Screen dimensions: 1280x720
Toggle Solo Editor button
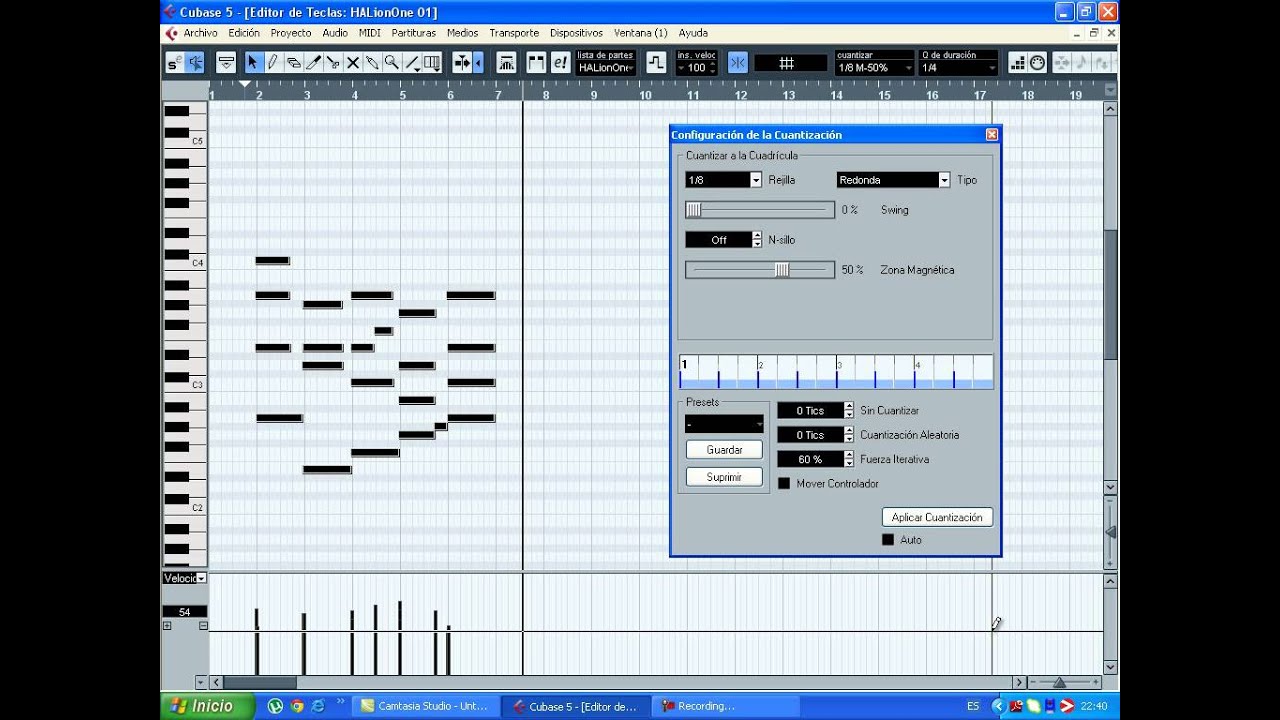pos(174,62)
